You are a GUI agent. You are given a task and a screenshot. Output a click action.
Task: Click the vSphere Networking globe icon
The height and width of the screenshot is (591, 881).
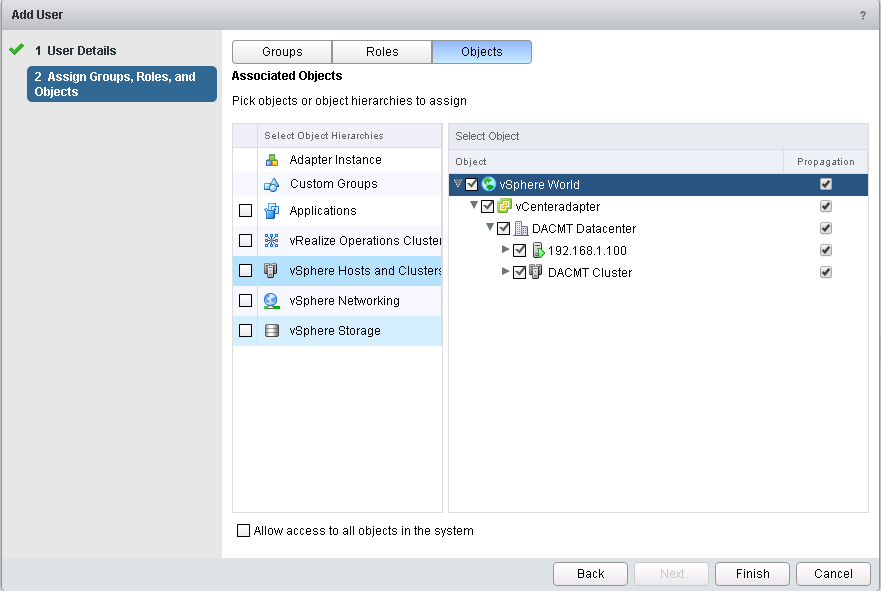pos(272,301)
